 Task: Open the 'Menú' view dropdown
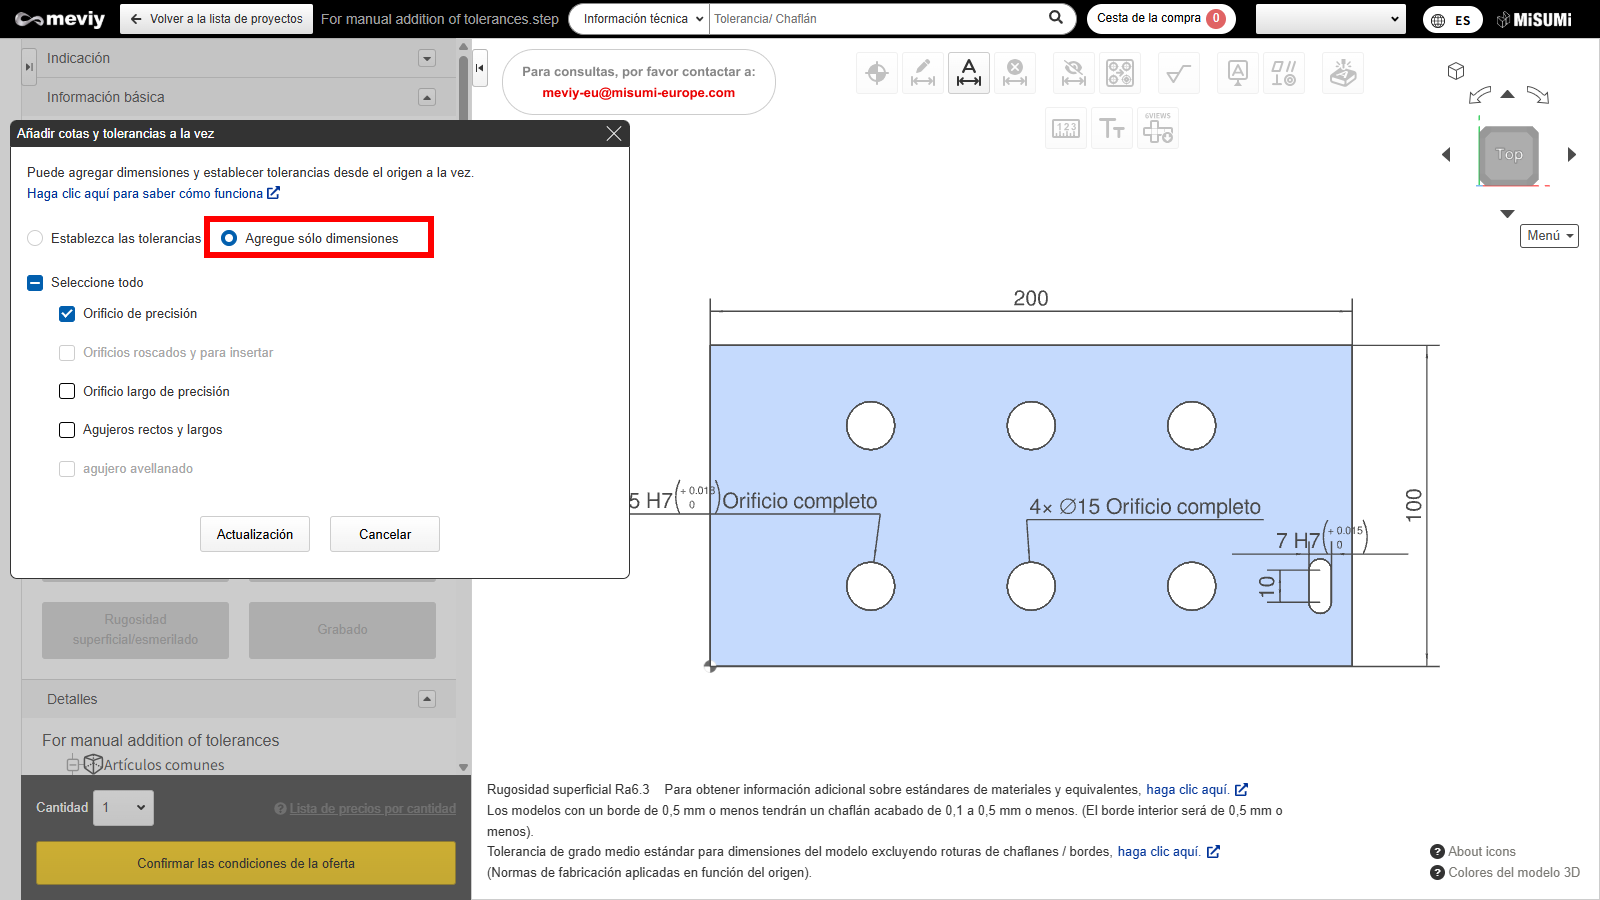click(1549, 236)
